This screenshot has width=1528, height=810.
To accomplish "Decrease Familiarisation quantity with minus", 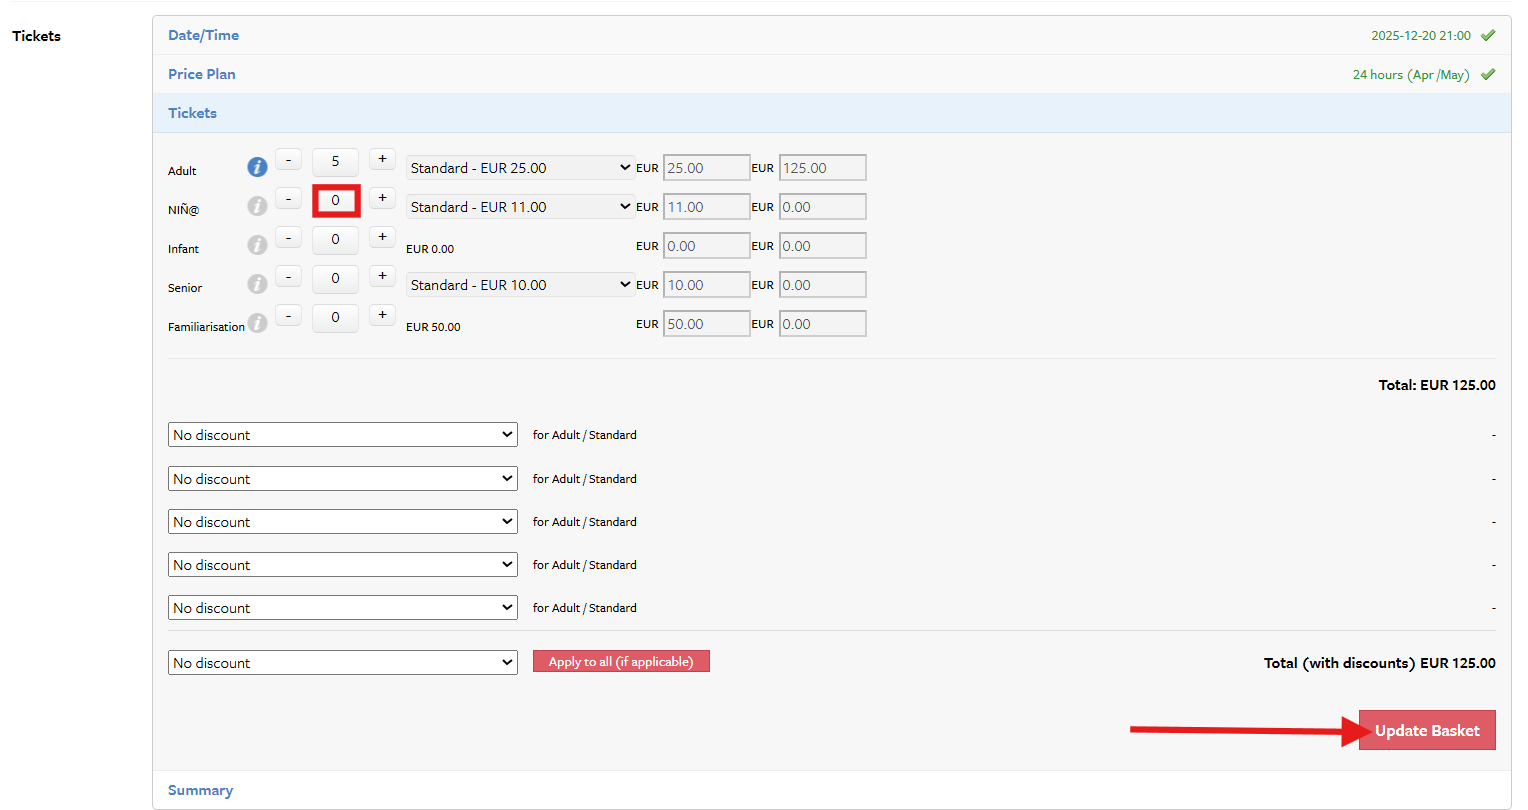I will [x=288, y=315].
